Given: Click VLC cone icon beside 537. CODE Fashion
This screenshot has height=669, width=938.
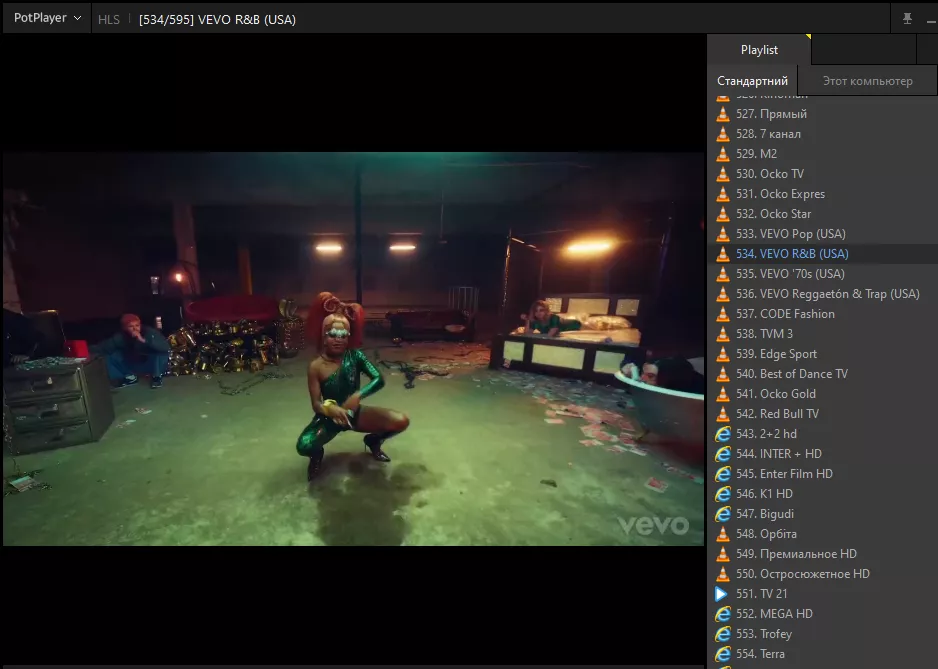Looking at the screenshot, I should click(x=723, y=314).
